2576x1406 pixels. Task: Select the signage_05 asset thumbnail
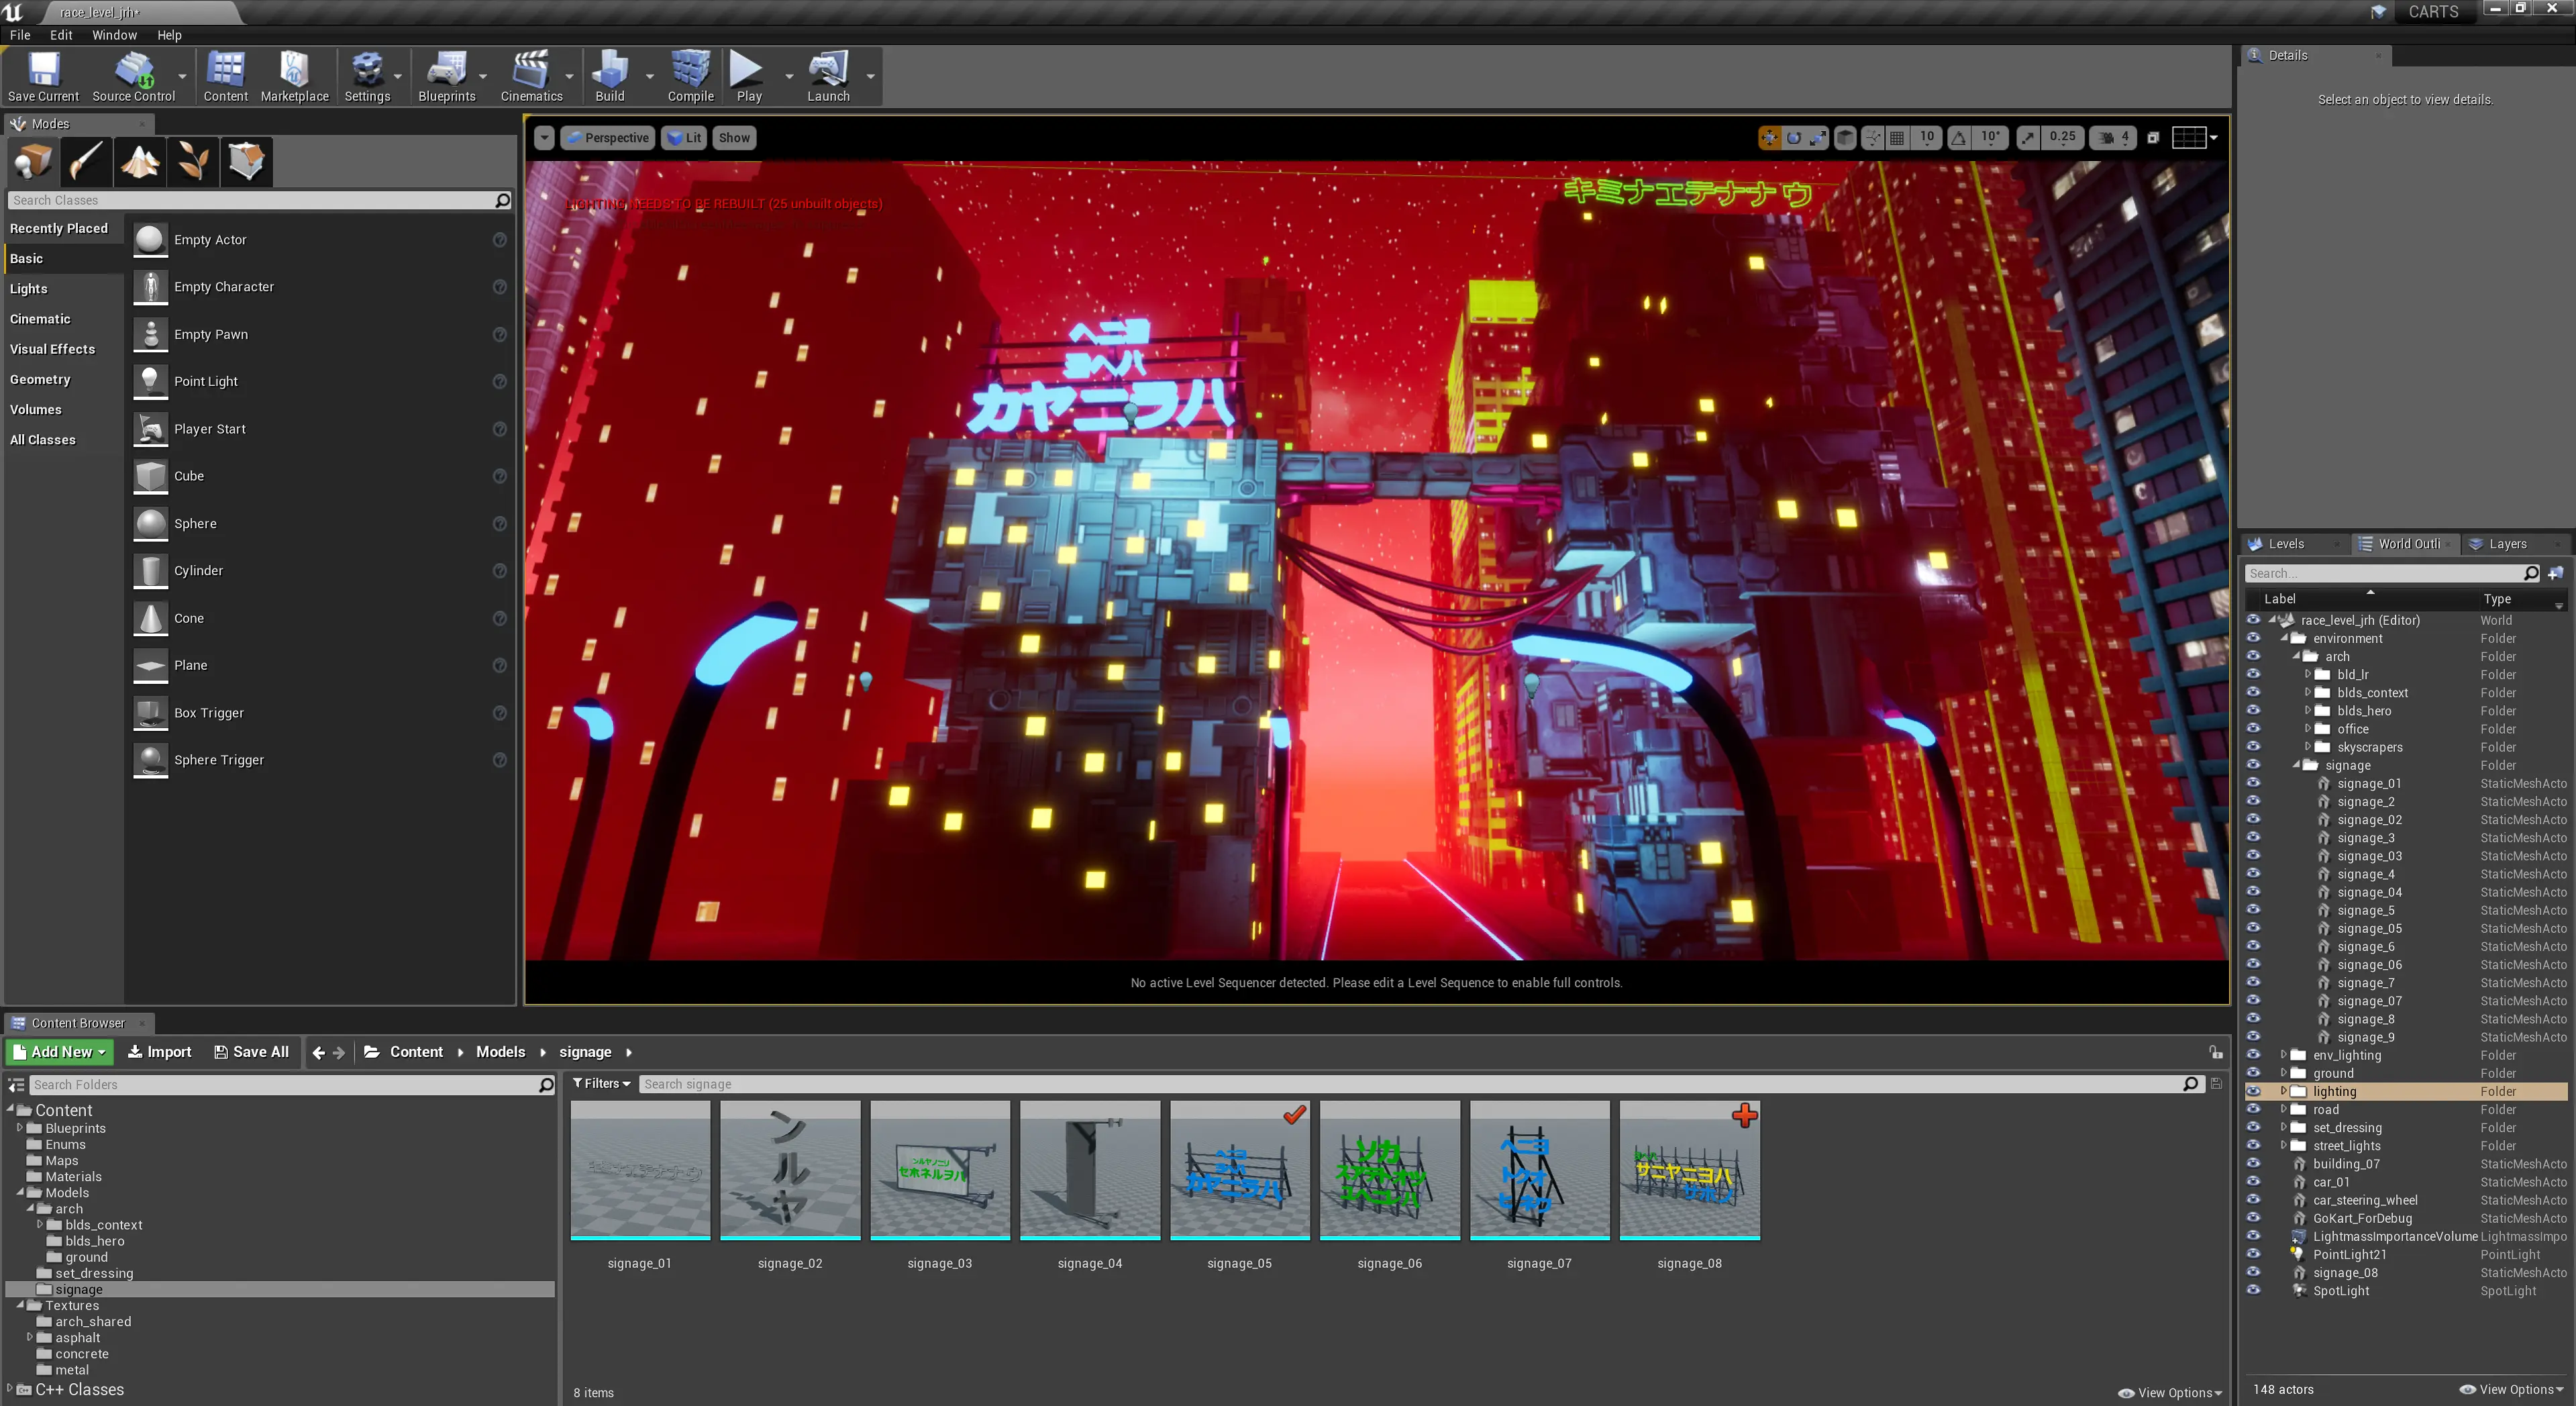pos(1240,1170)
